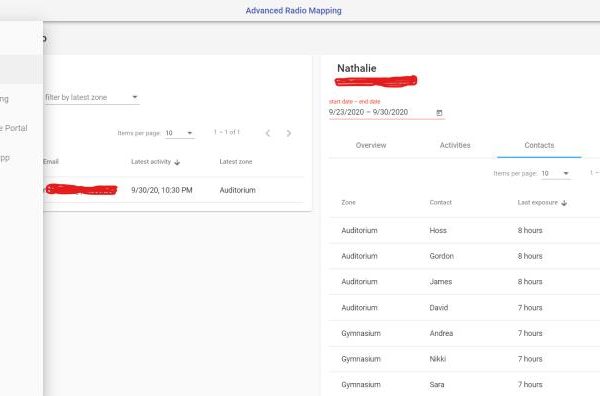600x396 pixels.
Task: Switch to the Activities tab
Action: coord(455,145)
